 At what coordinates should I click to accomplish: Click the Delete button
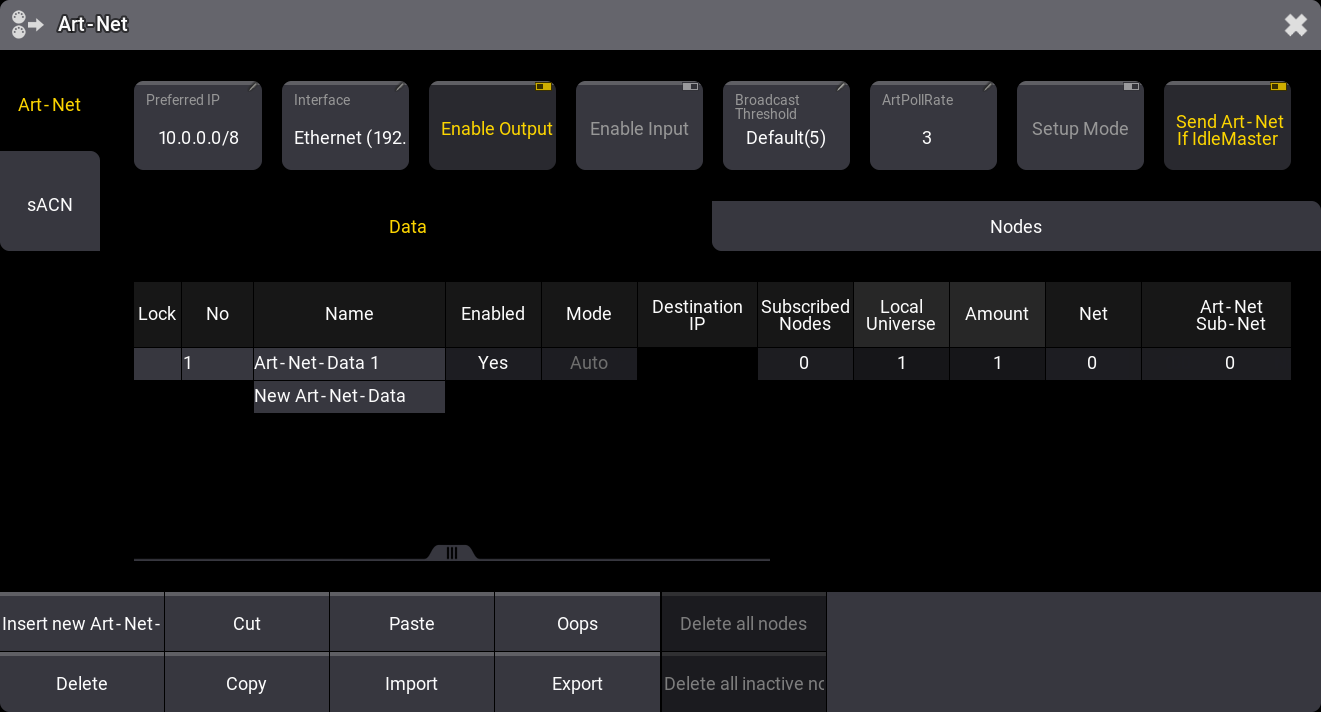coord(82,684)
